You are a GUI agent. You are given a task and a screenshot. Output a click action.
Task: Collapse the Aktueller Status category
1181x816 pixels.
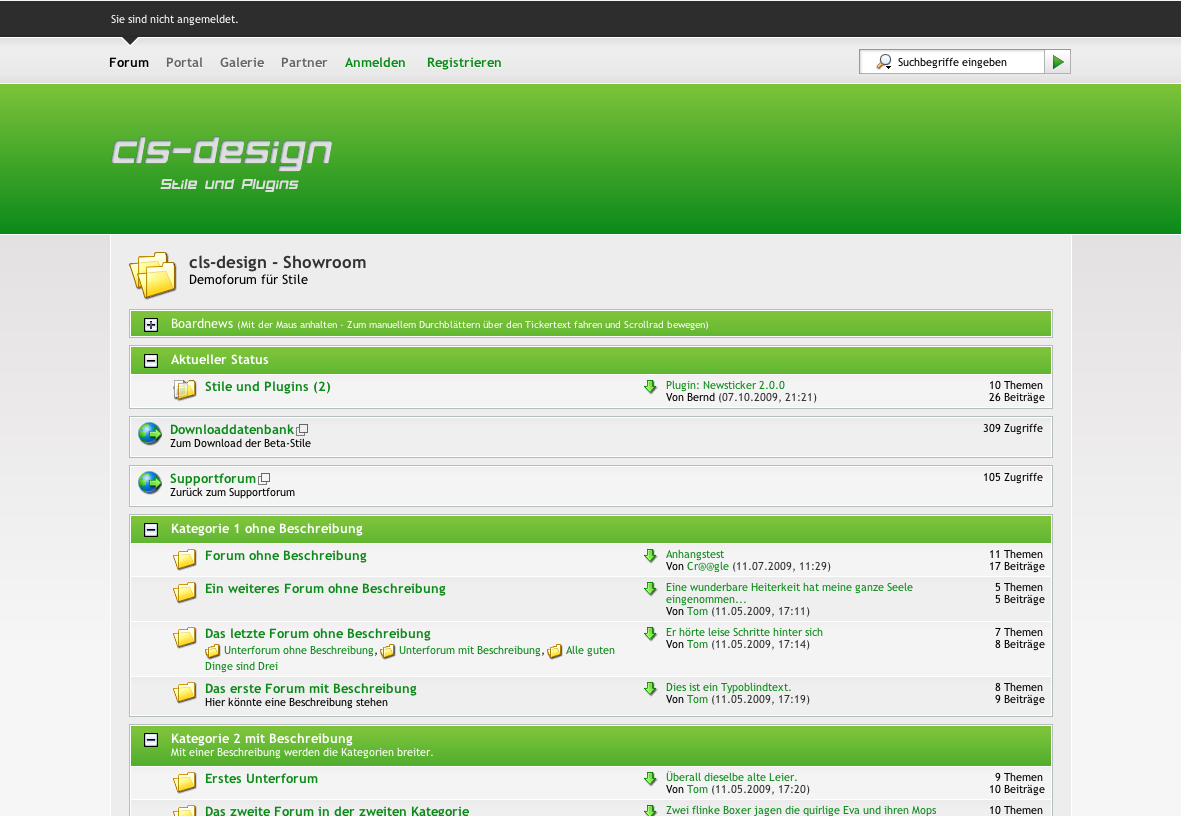coord(151,361)
